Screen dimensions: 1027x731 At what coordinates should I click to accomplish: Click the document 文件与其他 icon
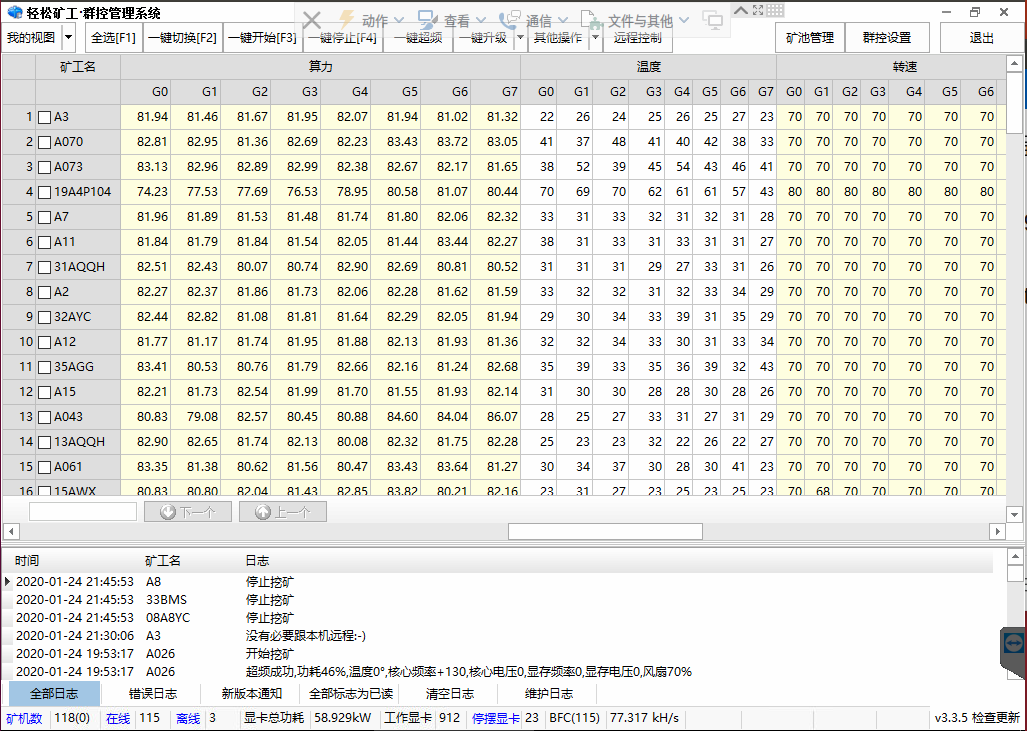click(592, 20)
